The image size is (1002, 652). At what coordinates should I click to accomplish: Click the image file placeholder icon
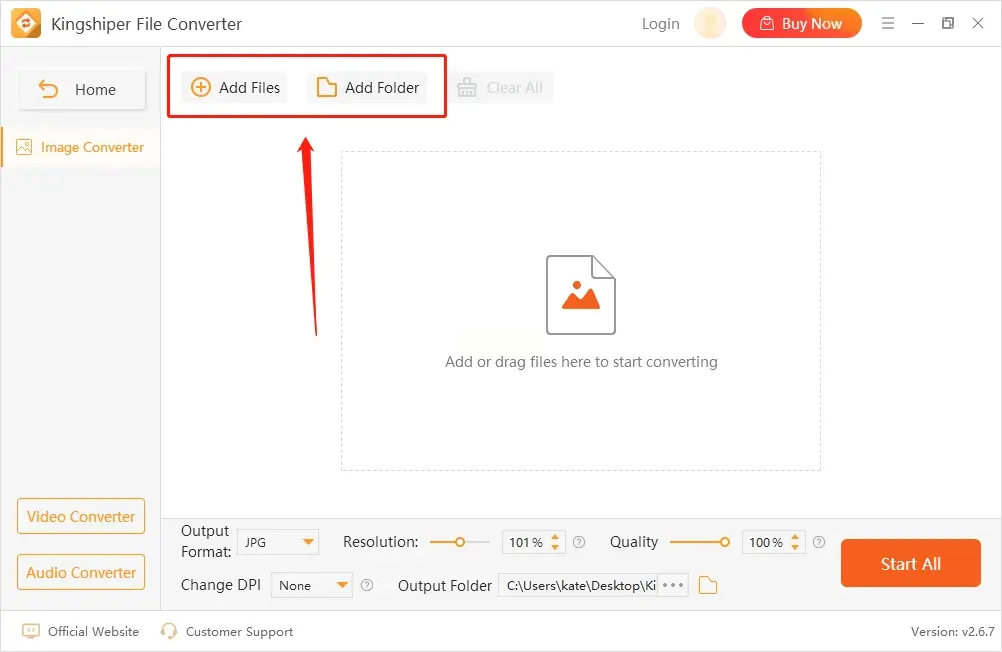pyautogui.click(x=580, y=295)
